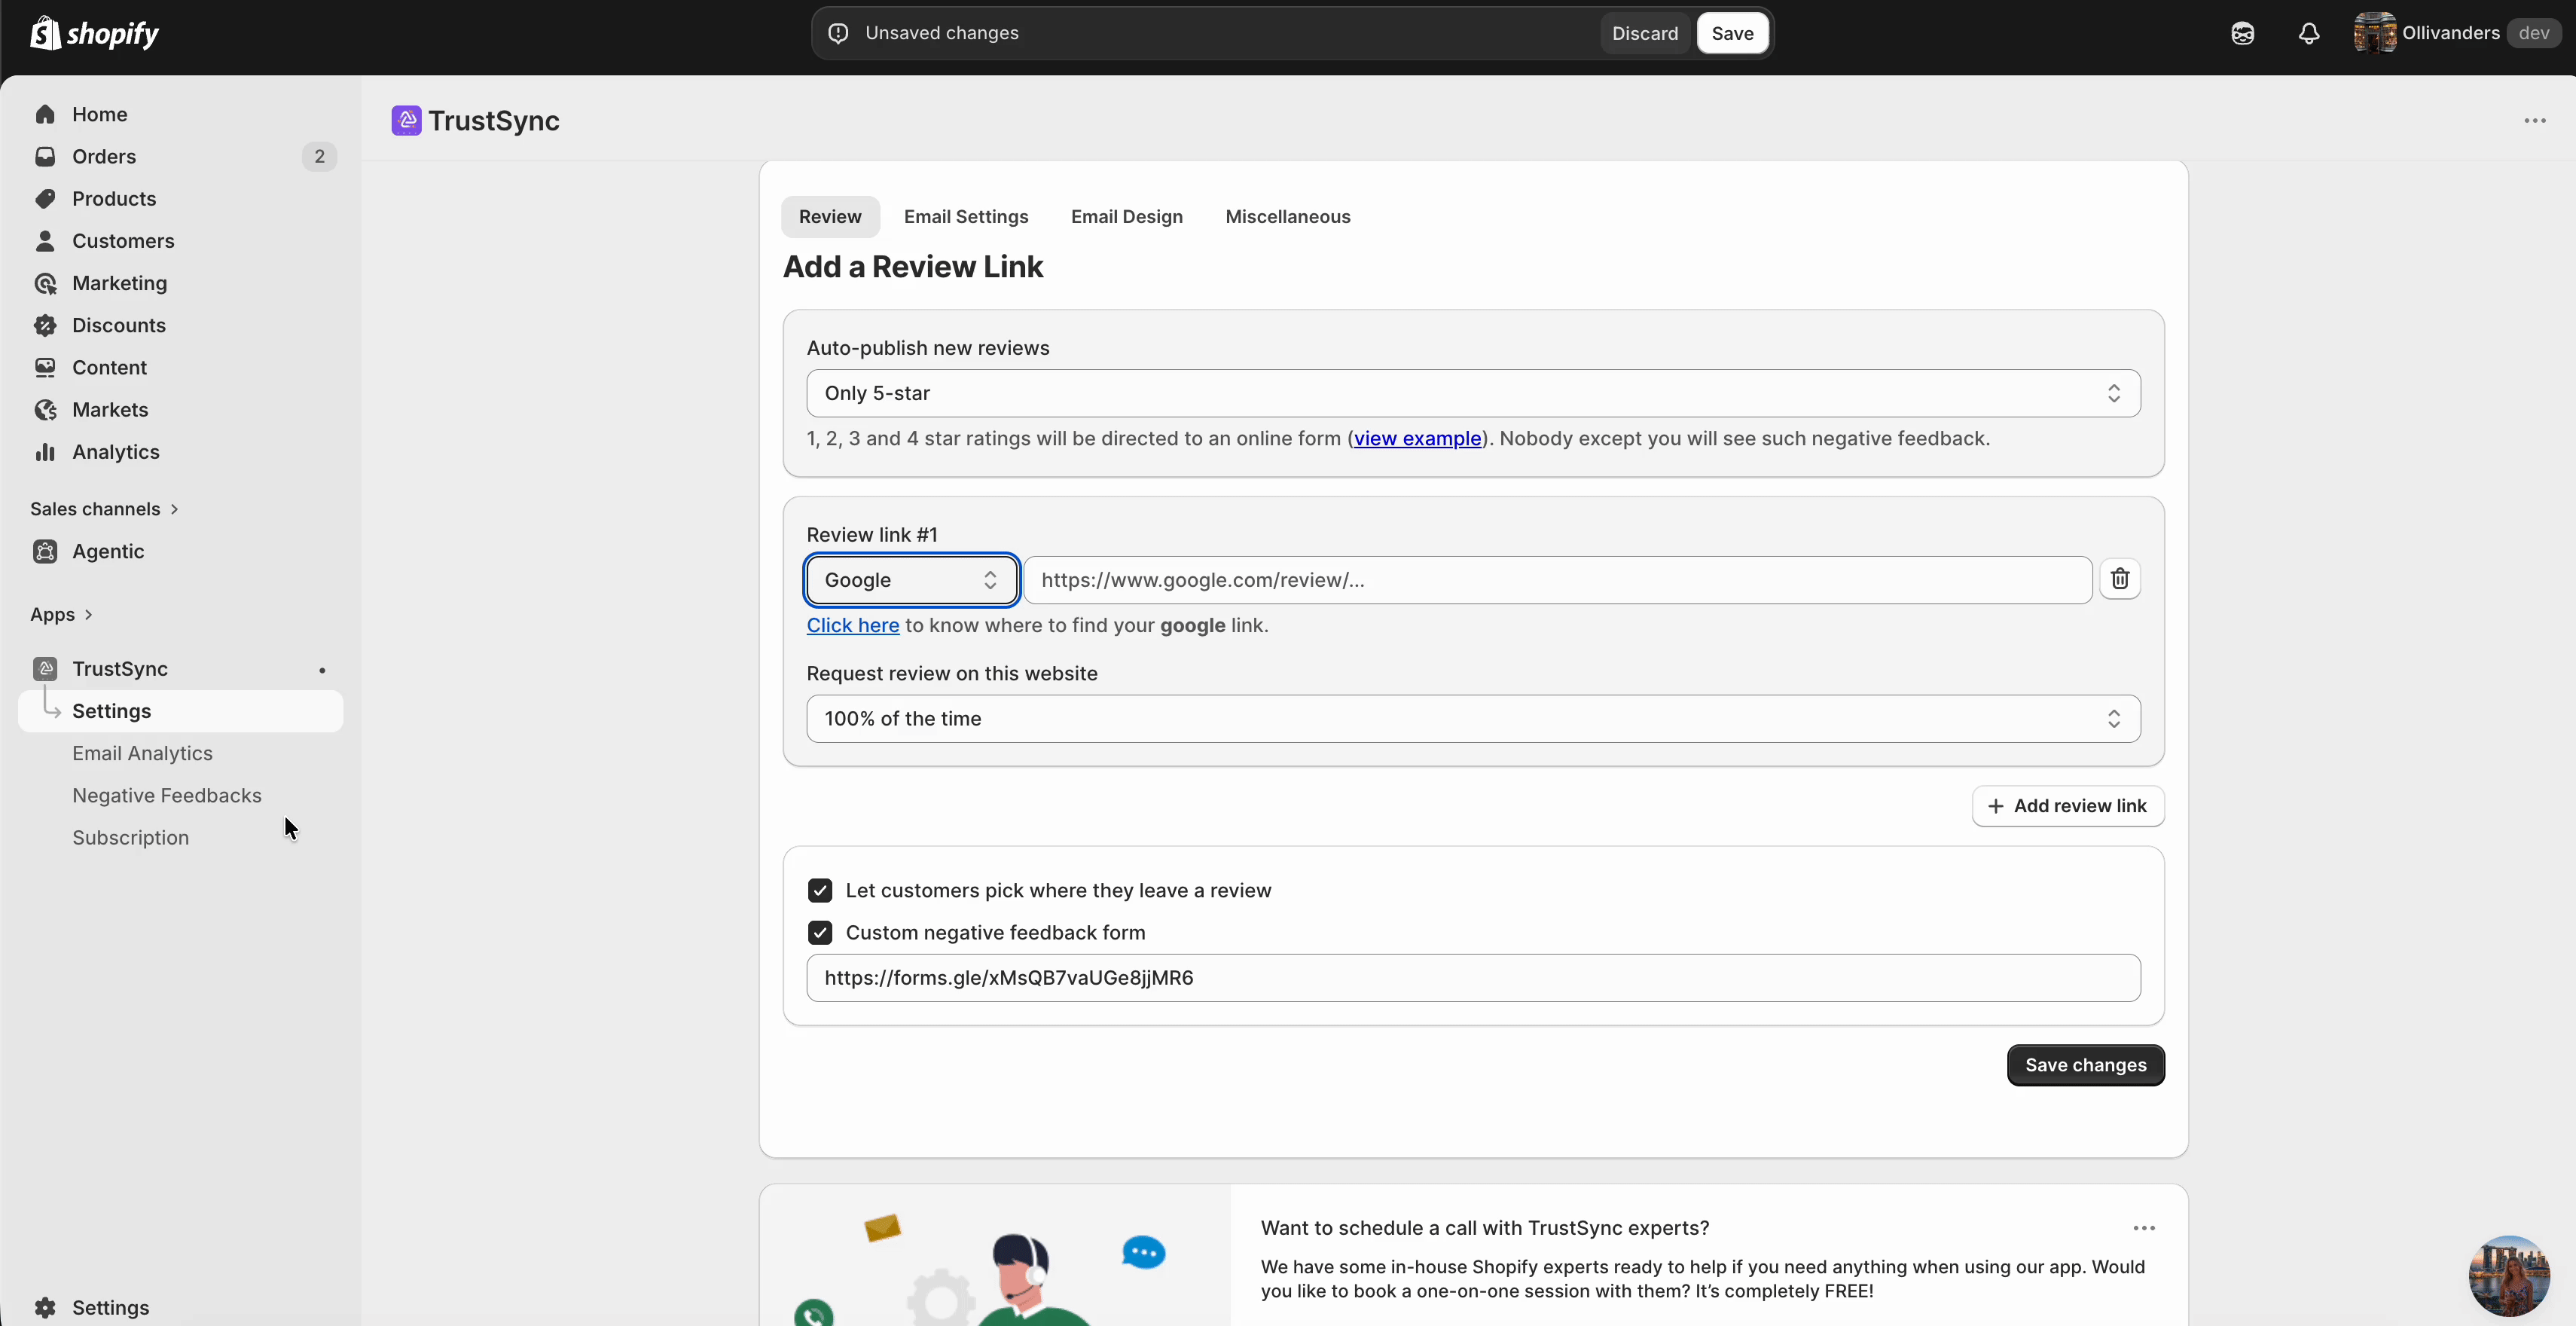Switch to the Email Design tab
2576x1326 pixels.
tap(1126, 216)
